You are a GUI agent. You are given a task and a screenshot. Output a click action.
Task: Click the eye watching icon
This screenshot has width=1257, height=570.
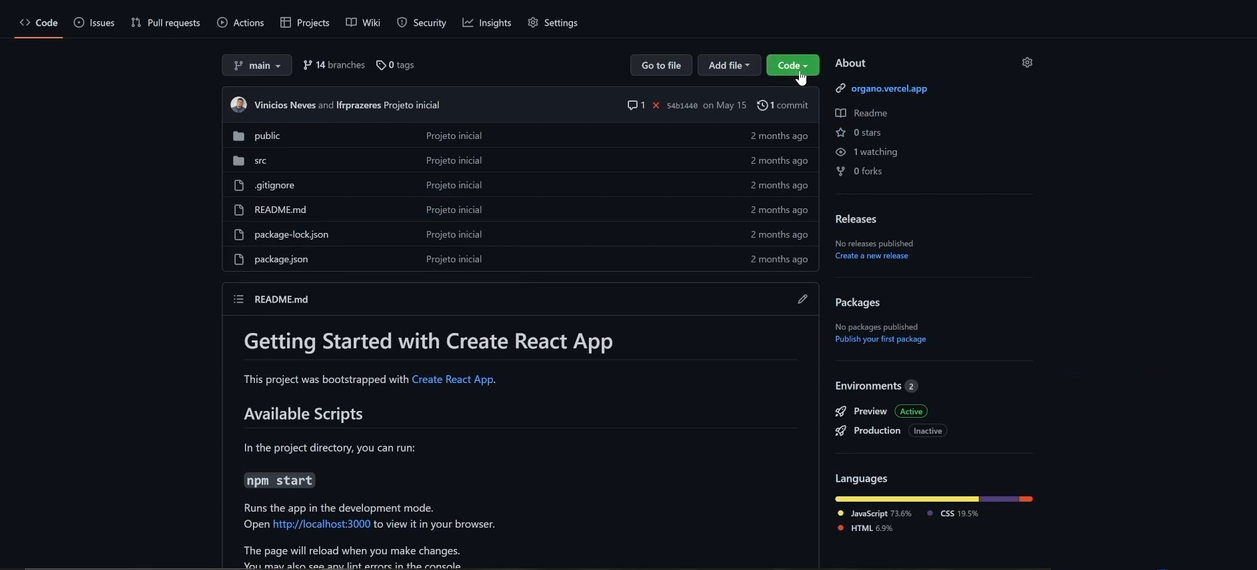841,152
